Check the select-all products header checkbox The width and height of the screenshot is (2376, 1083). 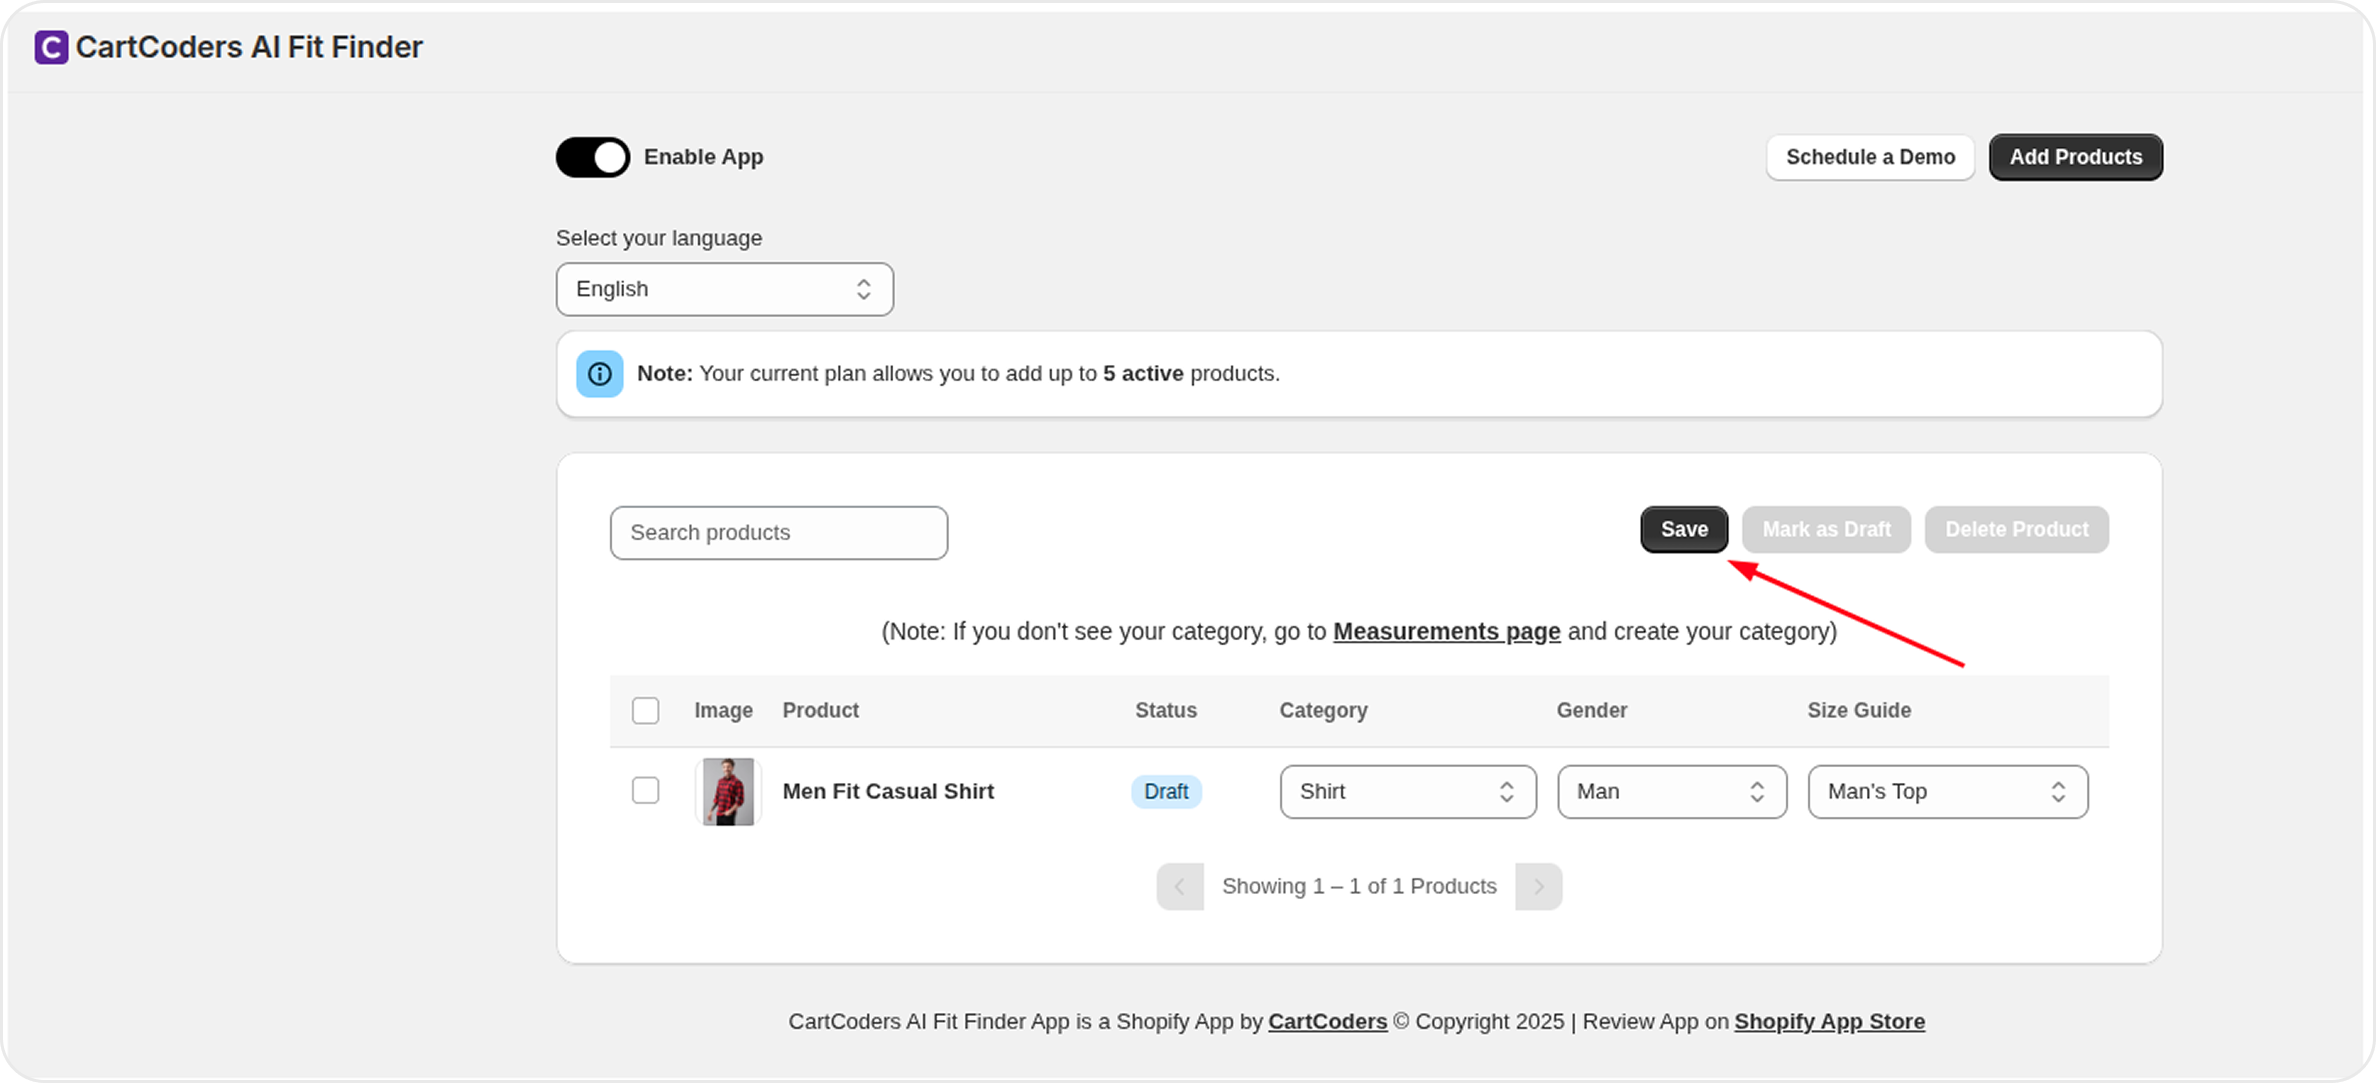(x=645, y=710)
